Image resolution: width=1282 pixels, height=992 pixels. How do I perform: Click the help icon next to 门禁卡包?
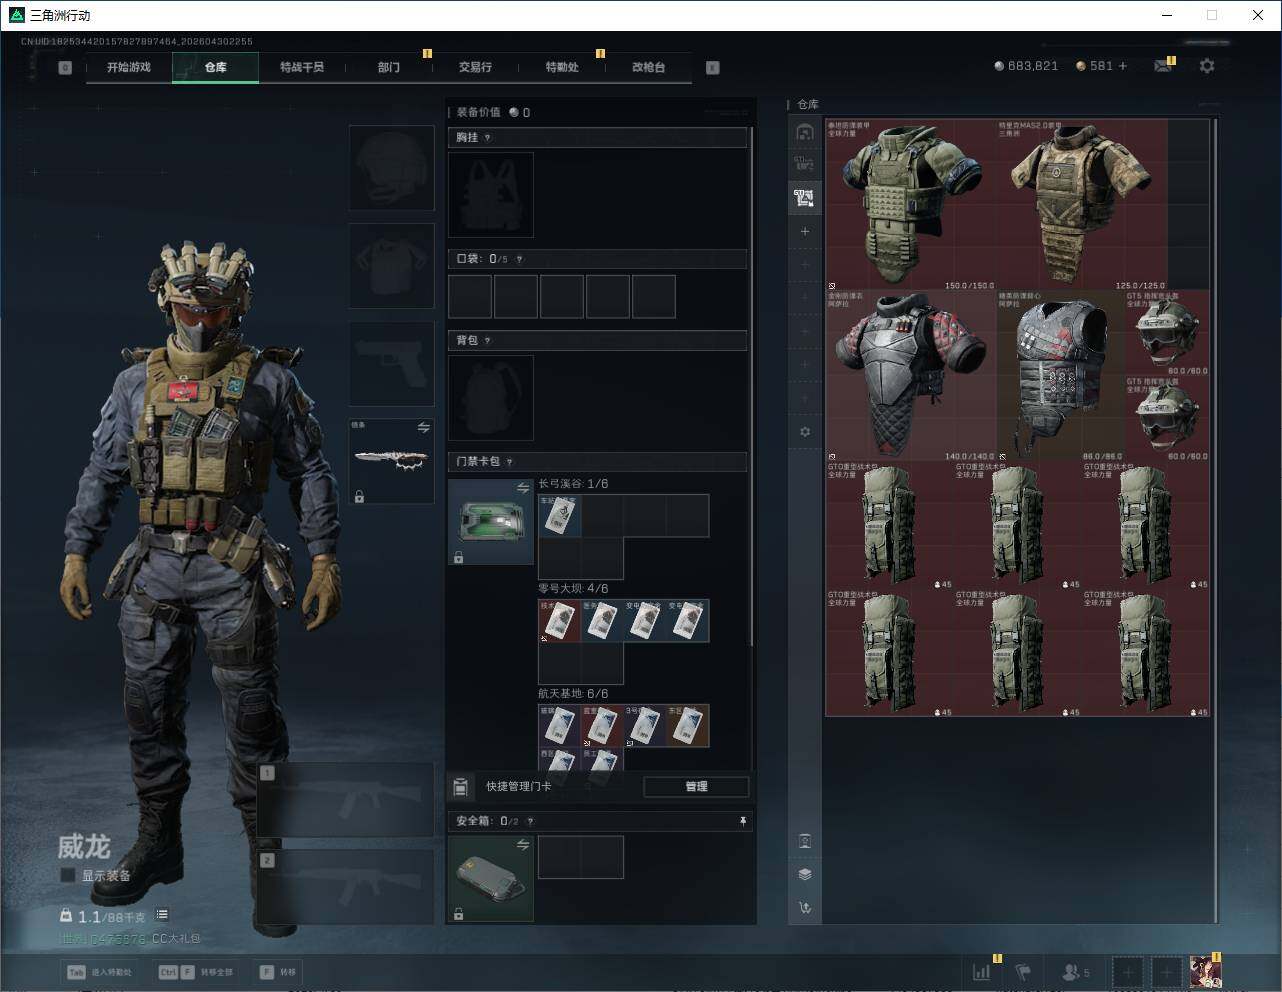pyautogui.click(x=510, y=462)
